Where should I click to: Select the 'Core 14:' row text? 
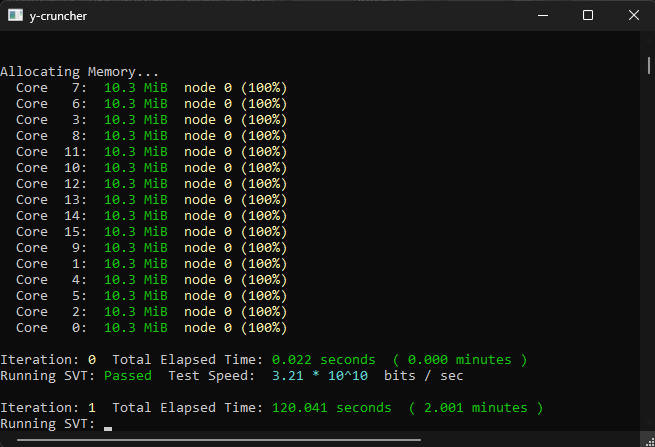[152, 216]
